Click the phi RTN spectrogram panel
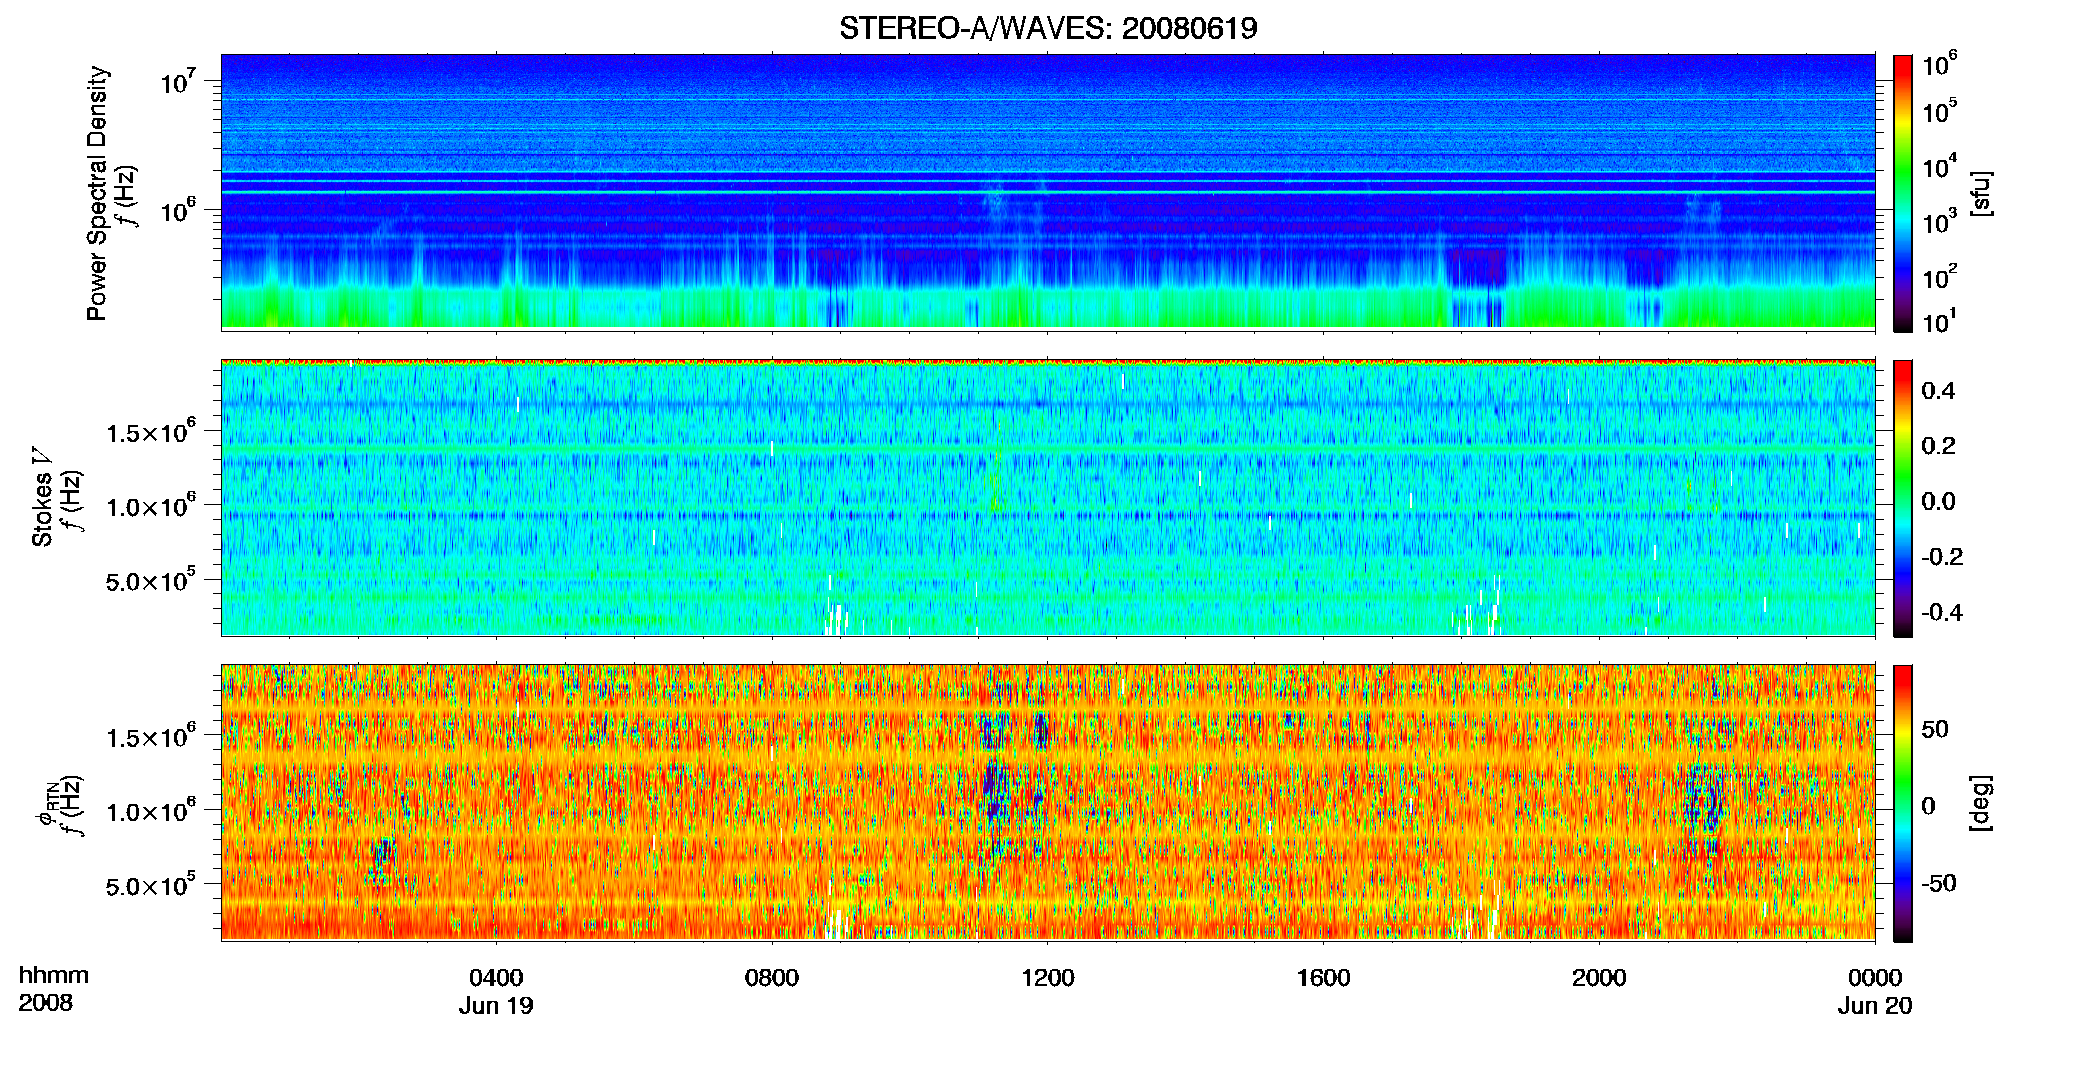 [x=1048, y=802]
